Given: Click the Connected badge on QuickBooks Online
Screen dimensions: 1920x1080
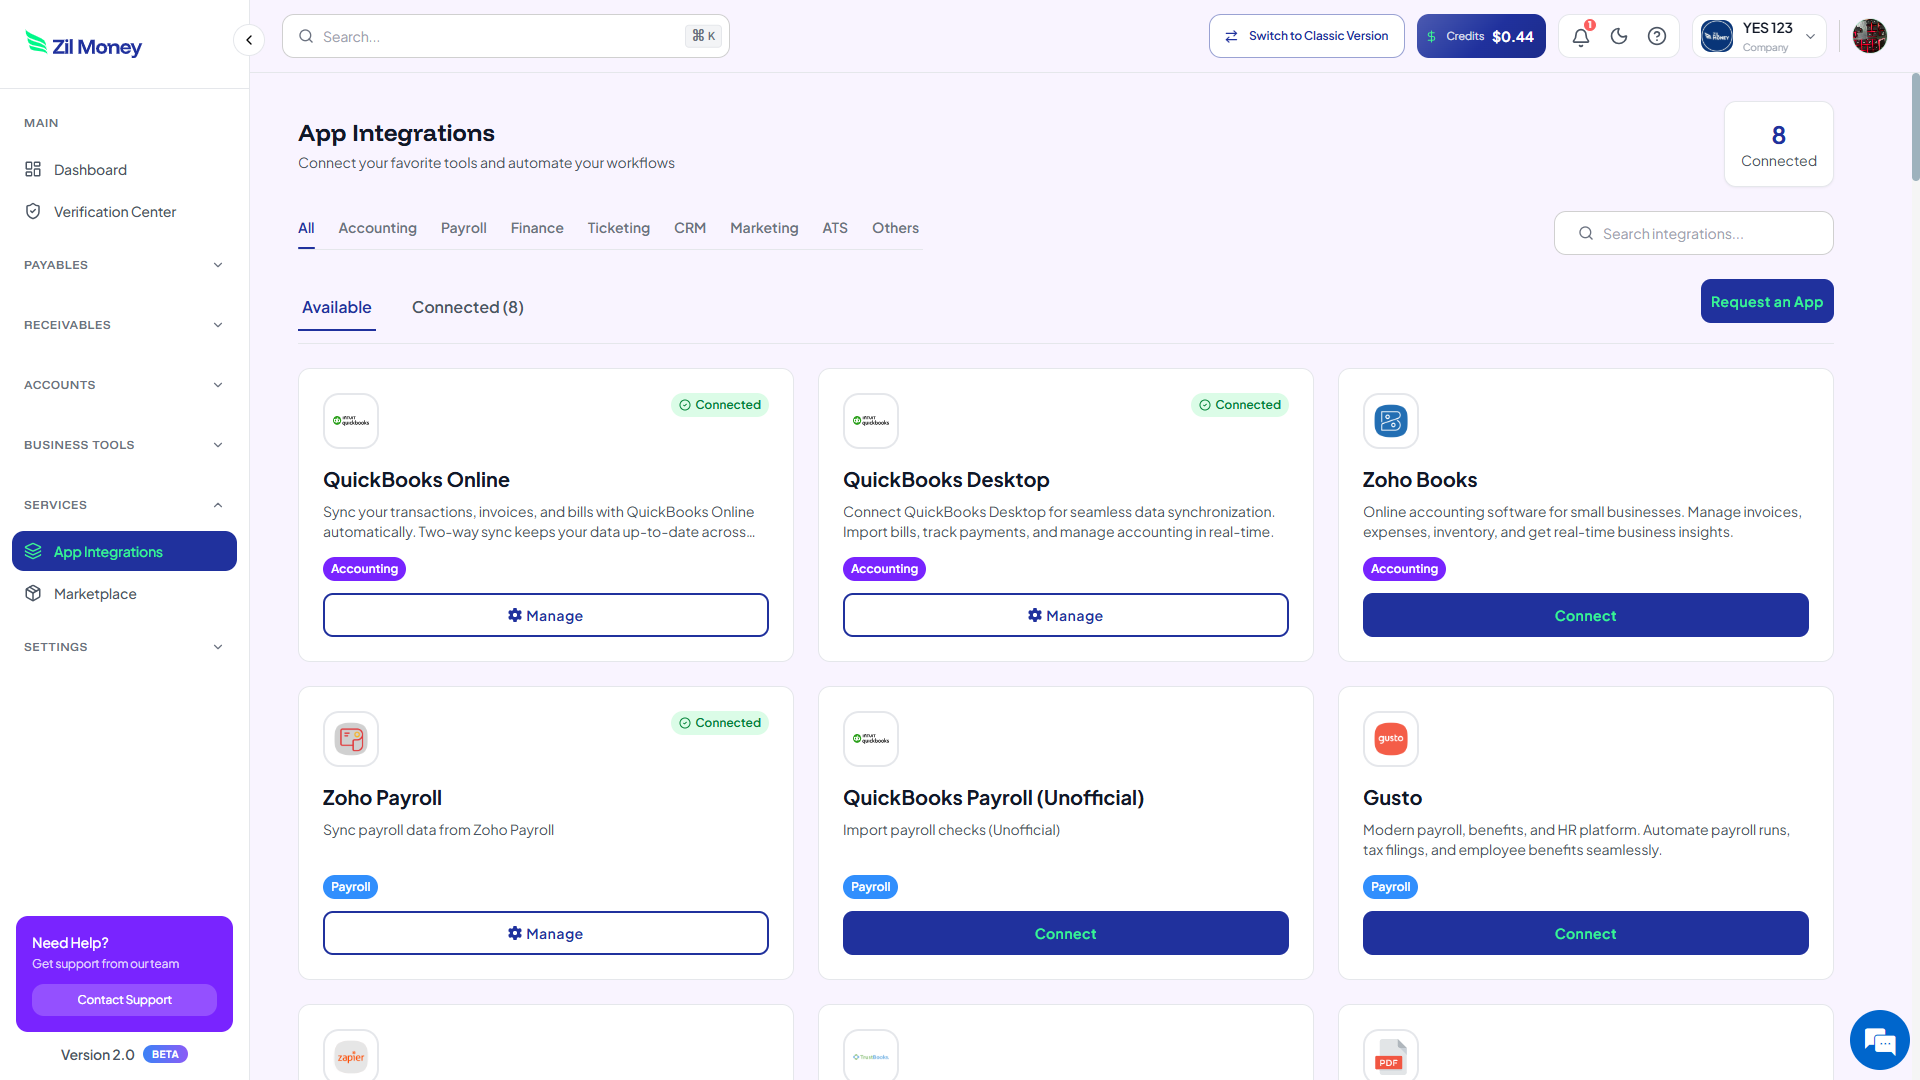Looking at the screenshot, I should (x=720, y=405).
